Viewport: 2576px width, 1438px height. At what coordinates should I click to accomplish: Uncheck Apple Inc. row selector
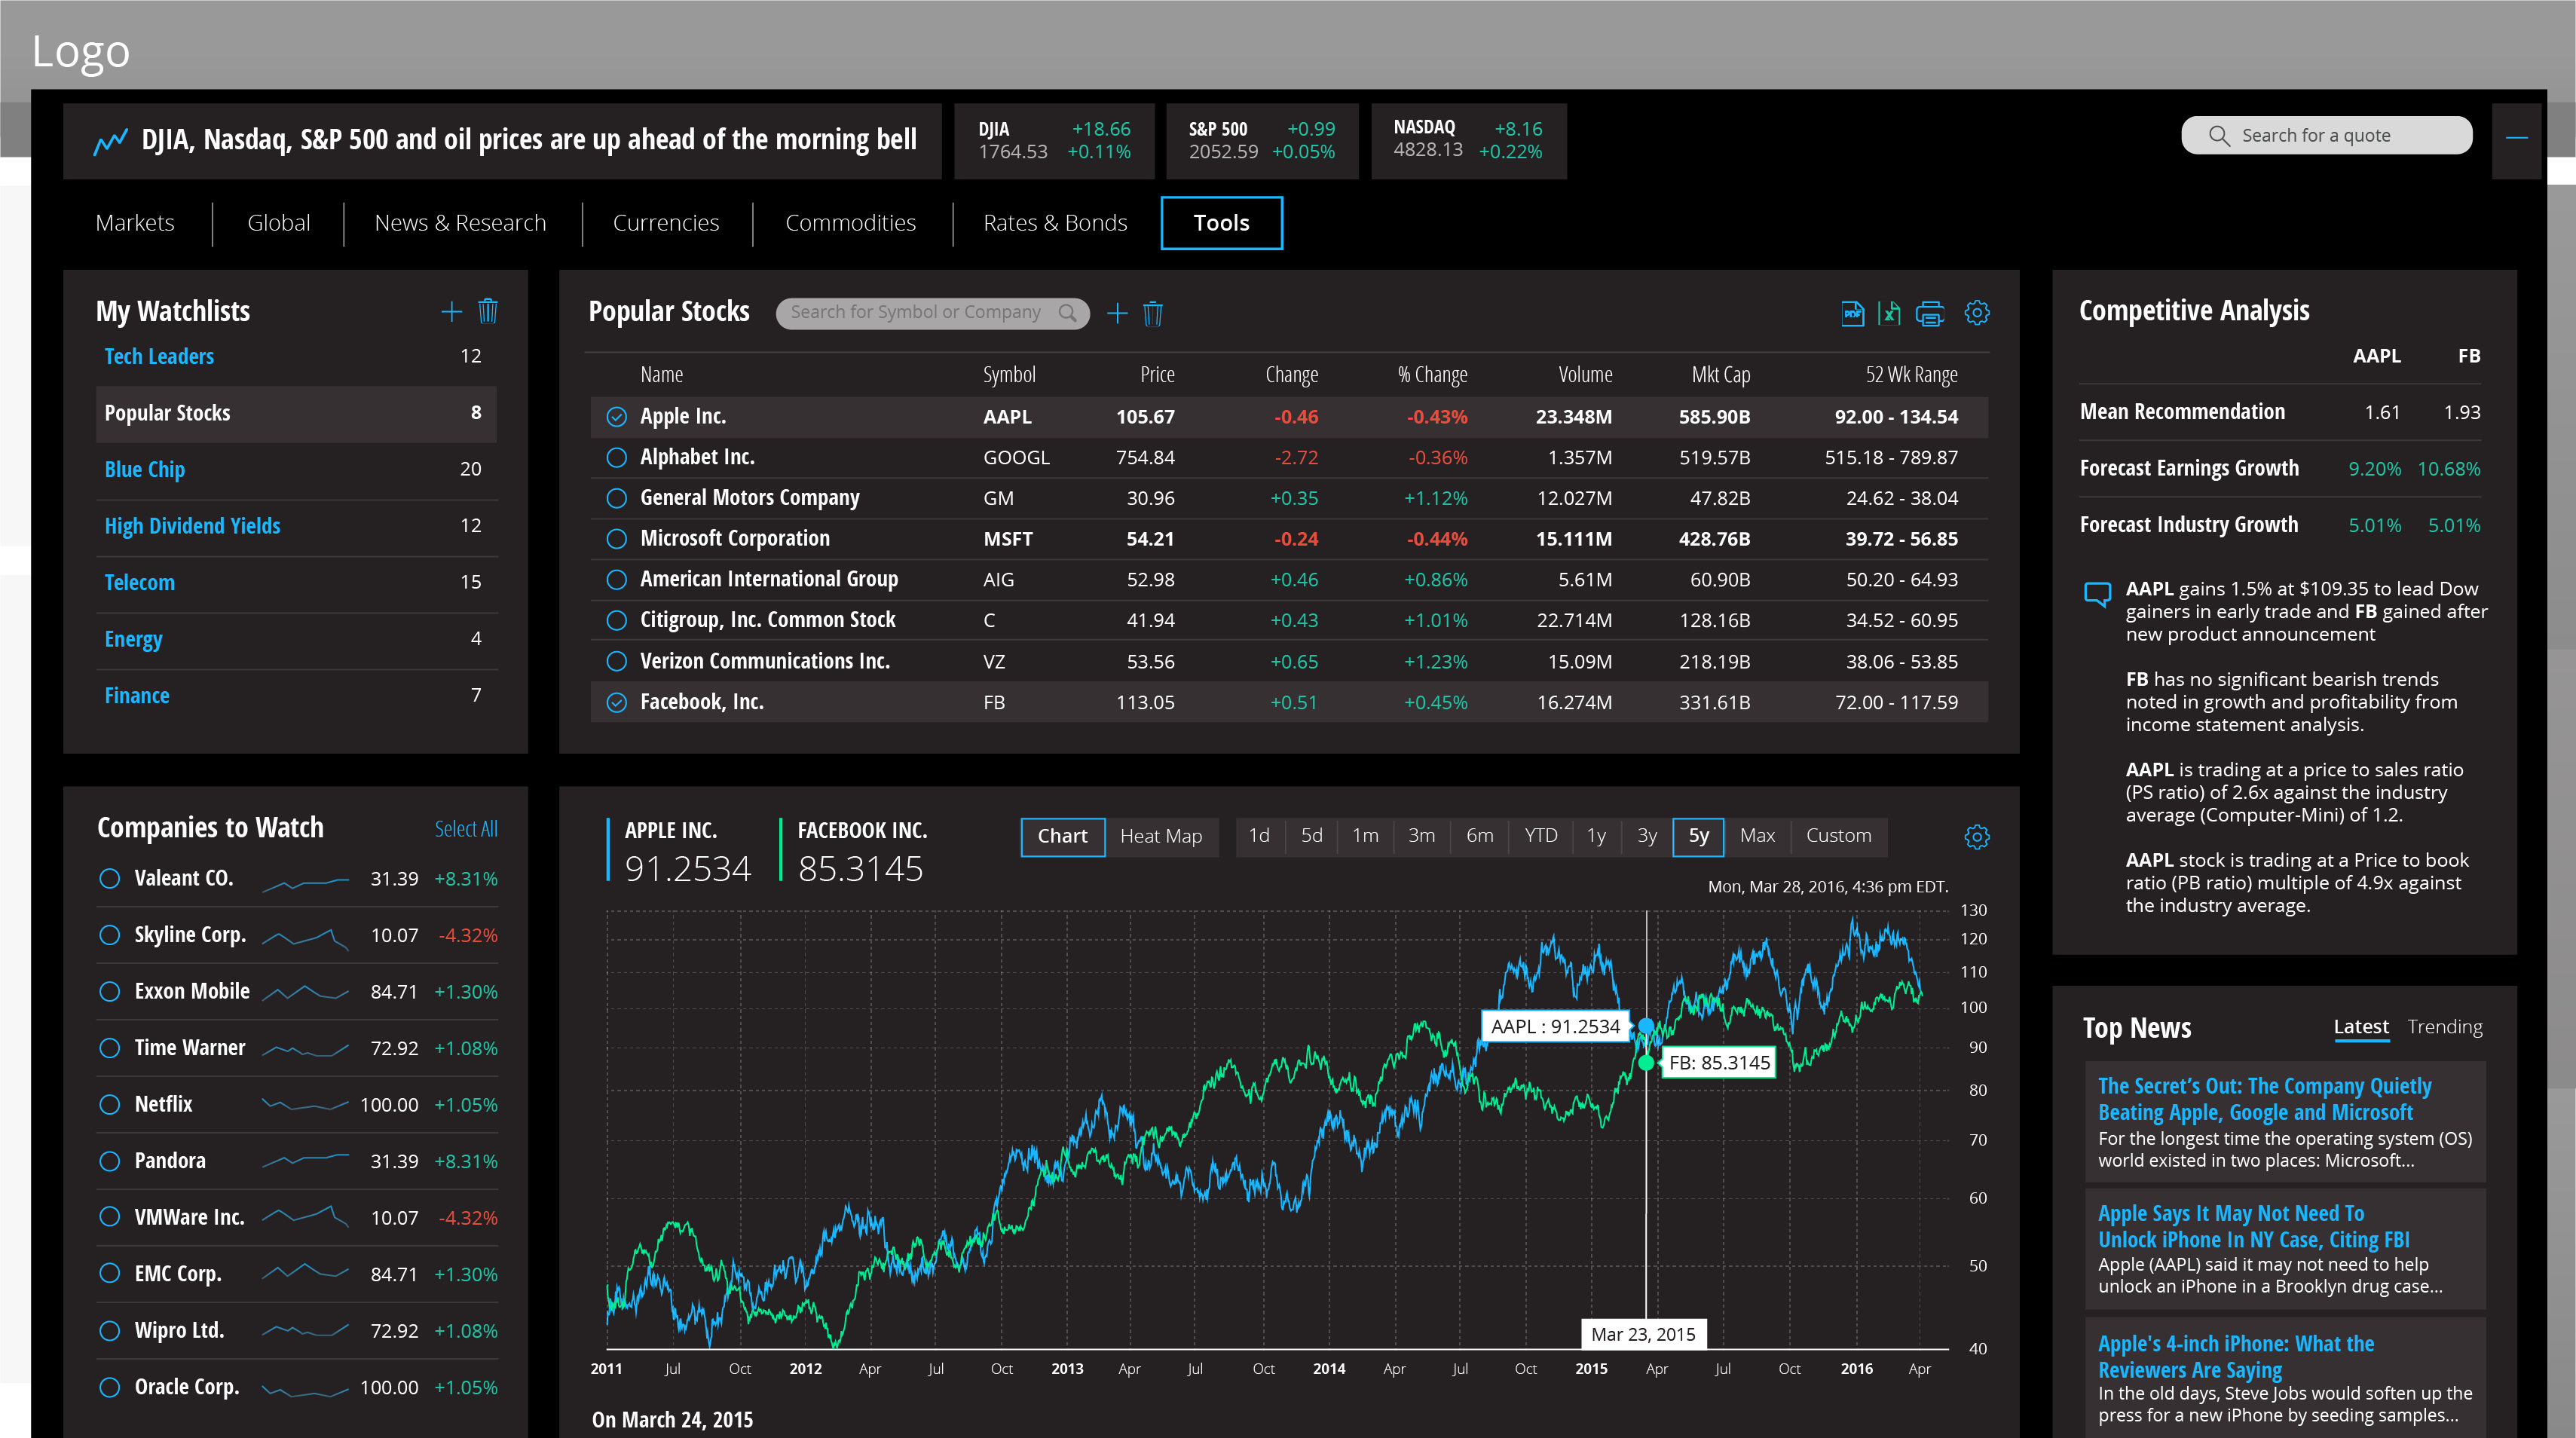coord(617,417)
